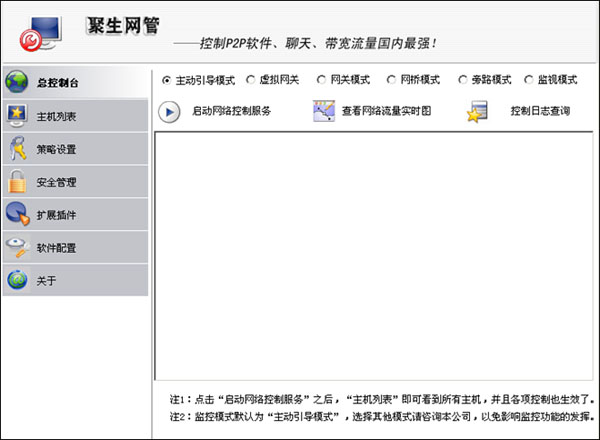The height and width of the screenshot is (440, 600).
Task: Click the plugin pie icon for 扩展插件
Action: click(x=18, y=214)
